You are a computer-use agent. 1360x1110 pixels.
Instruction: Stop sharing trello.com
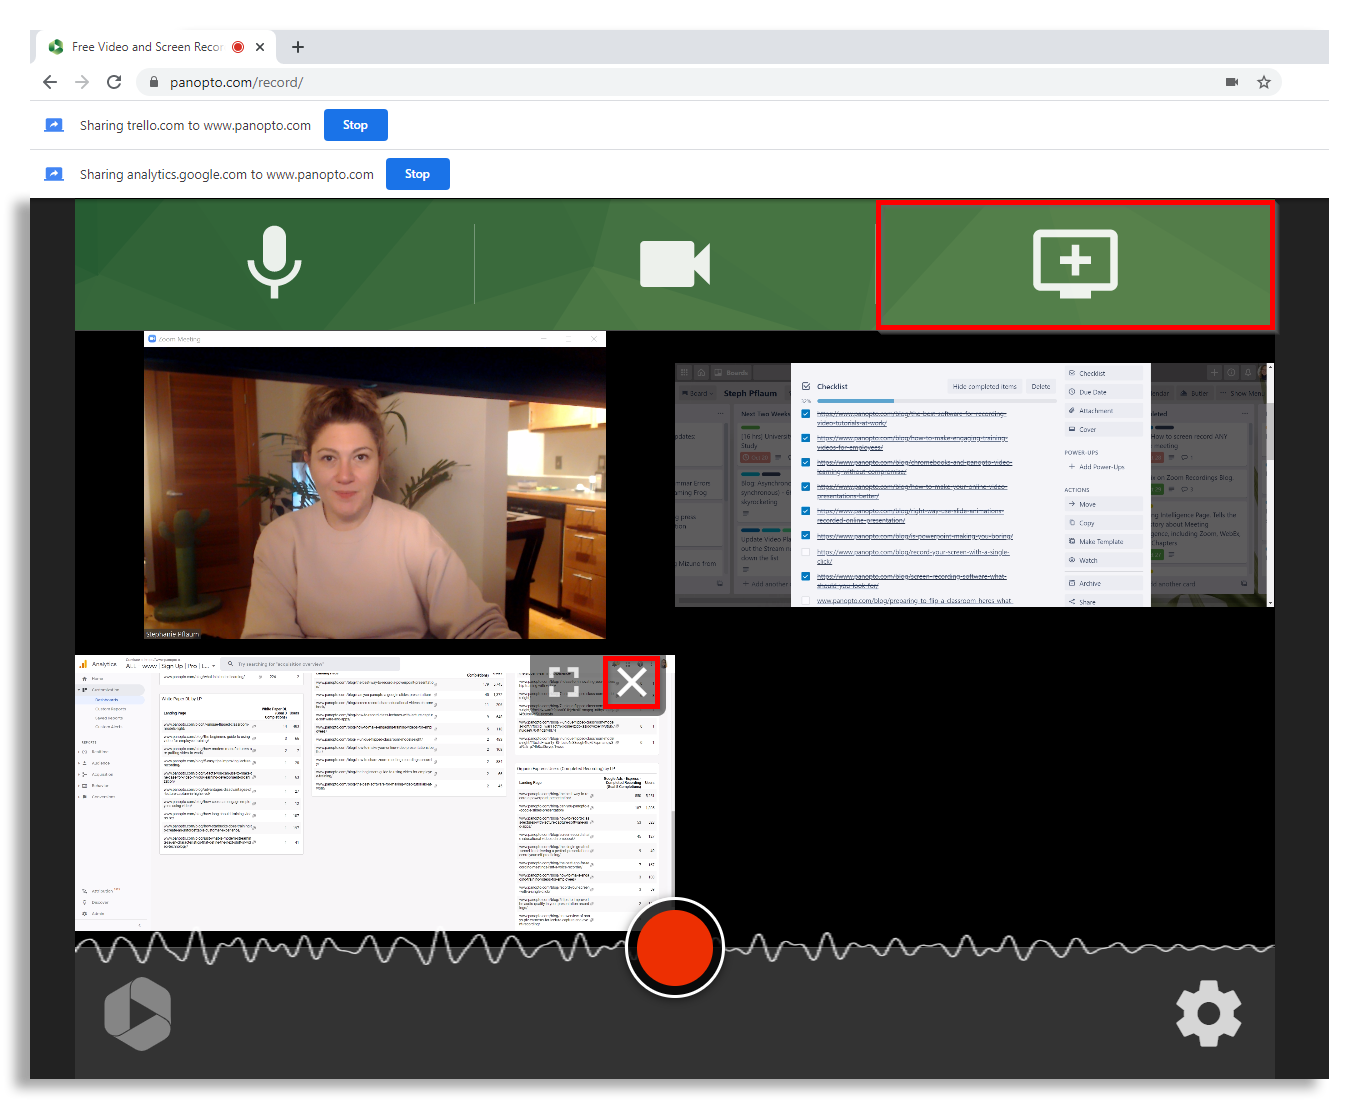tap(355, 124)
